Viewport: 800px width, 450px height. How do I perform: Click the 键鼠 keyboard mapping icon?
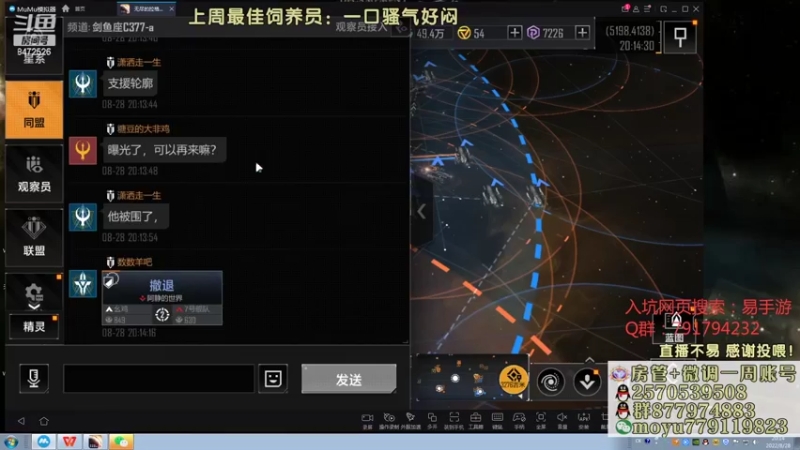497,420
